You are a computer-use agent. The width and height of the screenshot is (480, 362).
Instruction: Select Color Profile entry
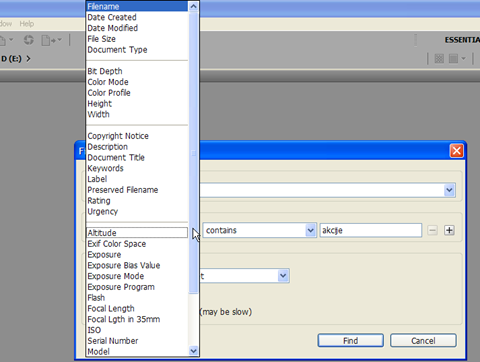[137, 93]
